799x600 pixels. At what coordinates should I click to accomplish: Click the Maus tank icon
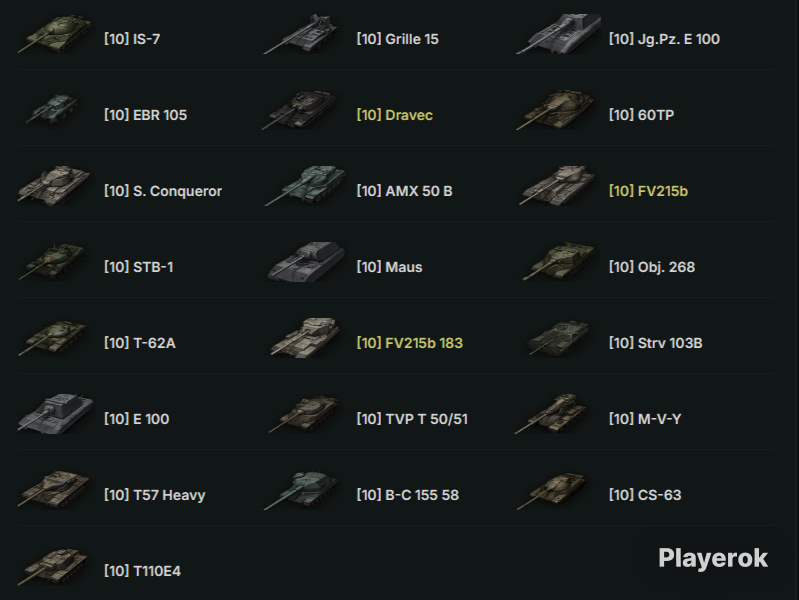(x=306, y=262)
